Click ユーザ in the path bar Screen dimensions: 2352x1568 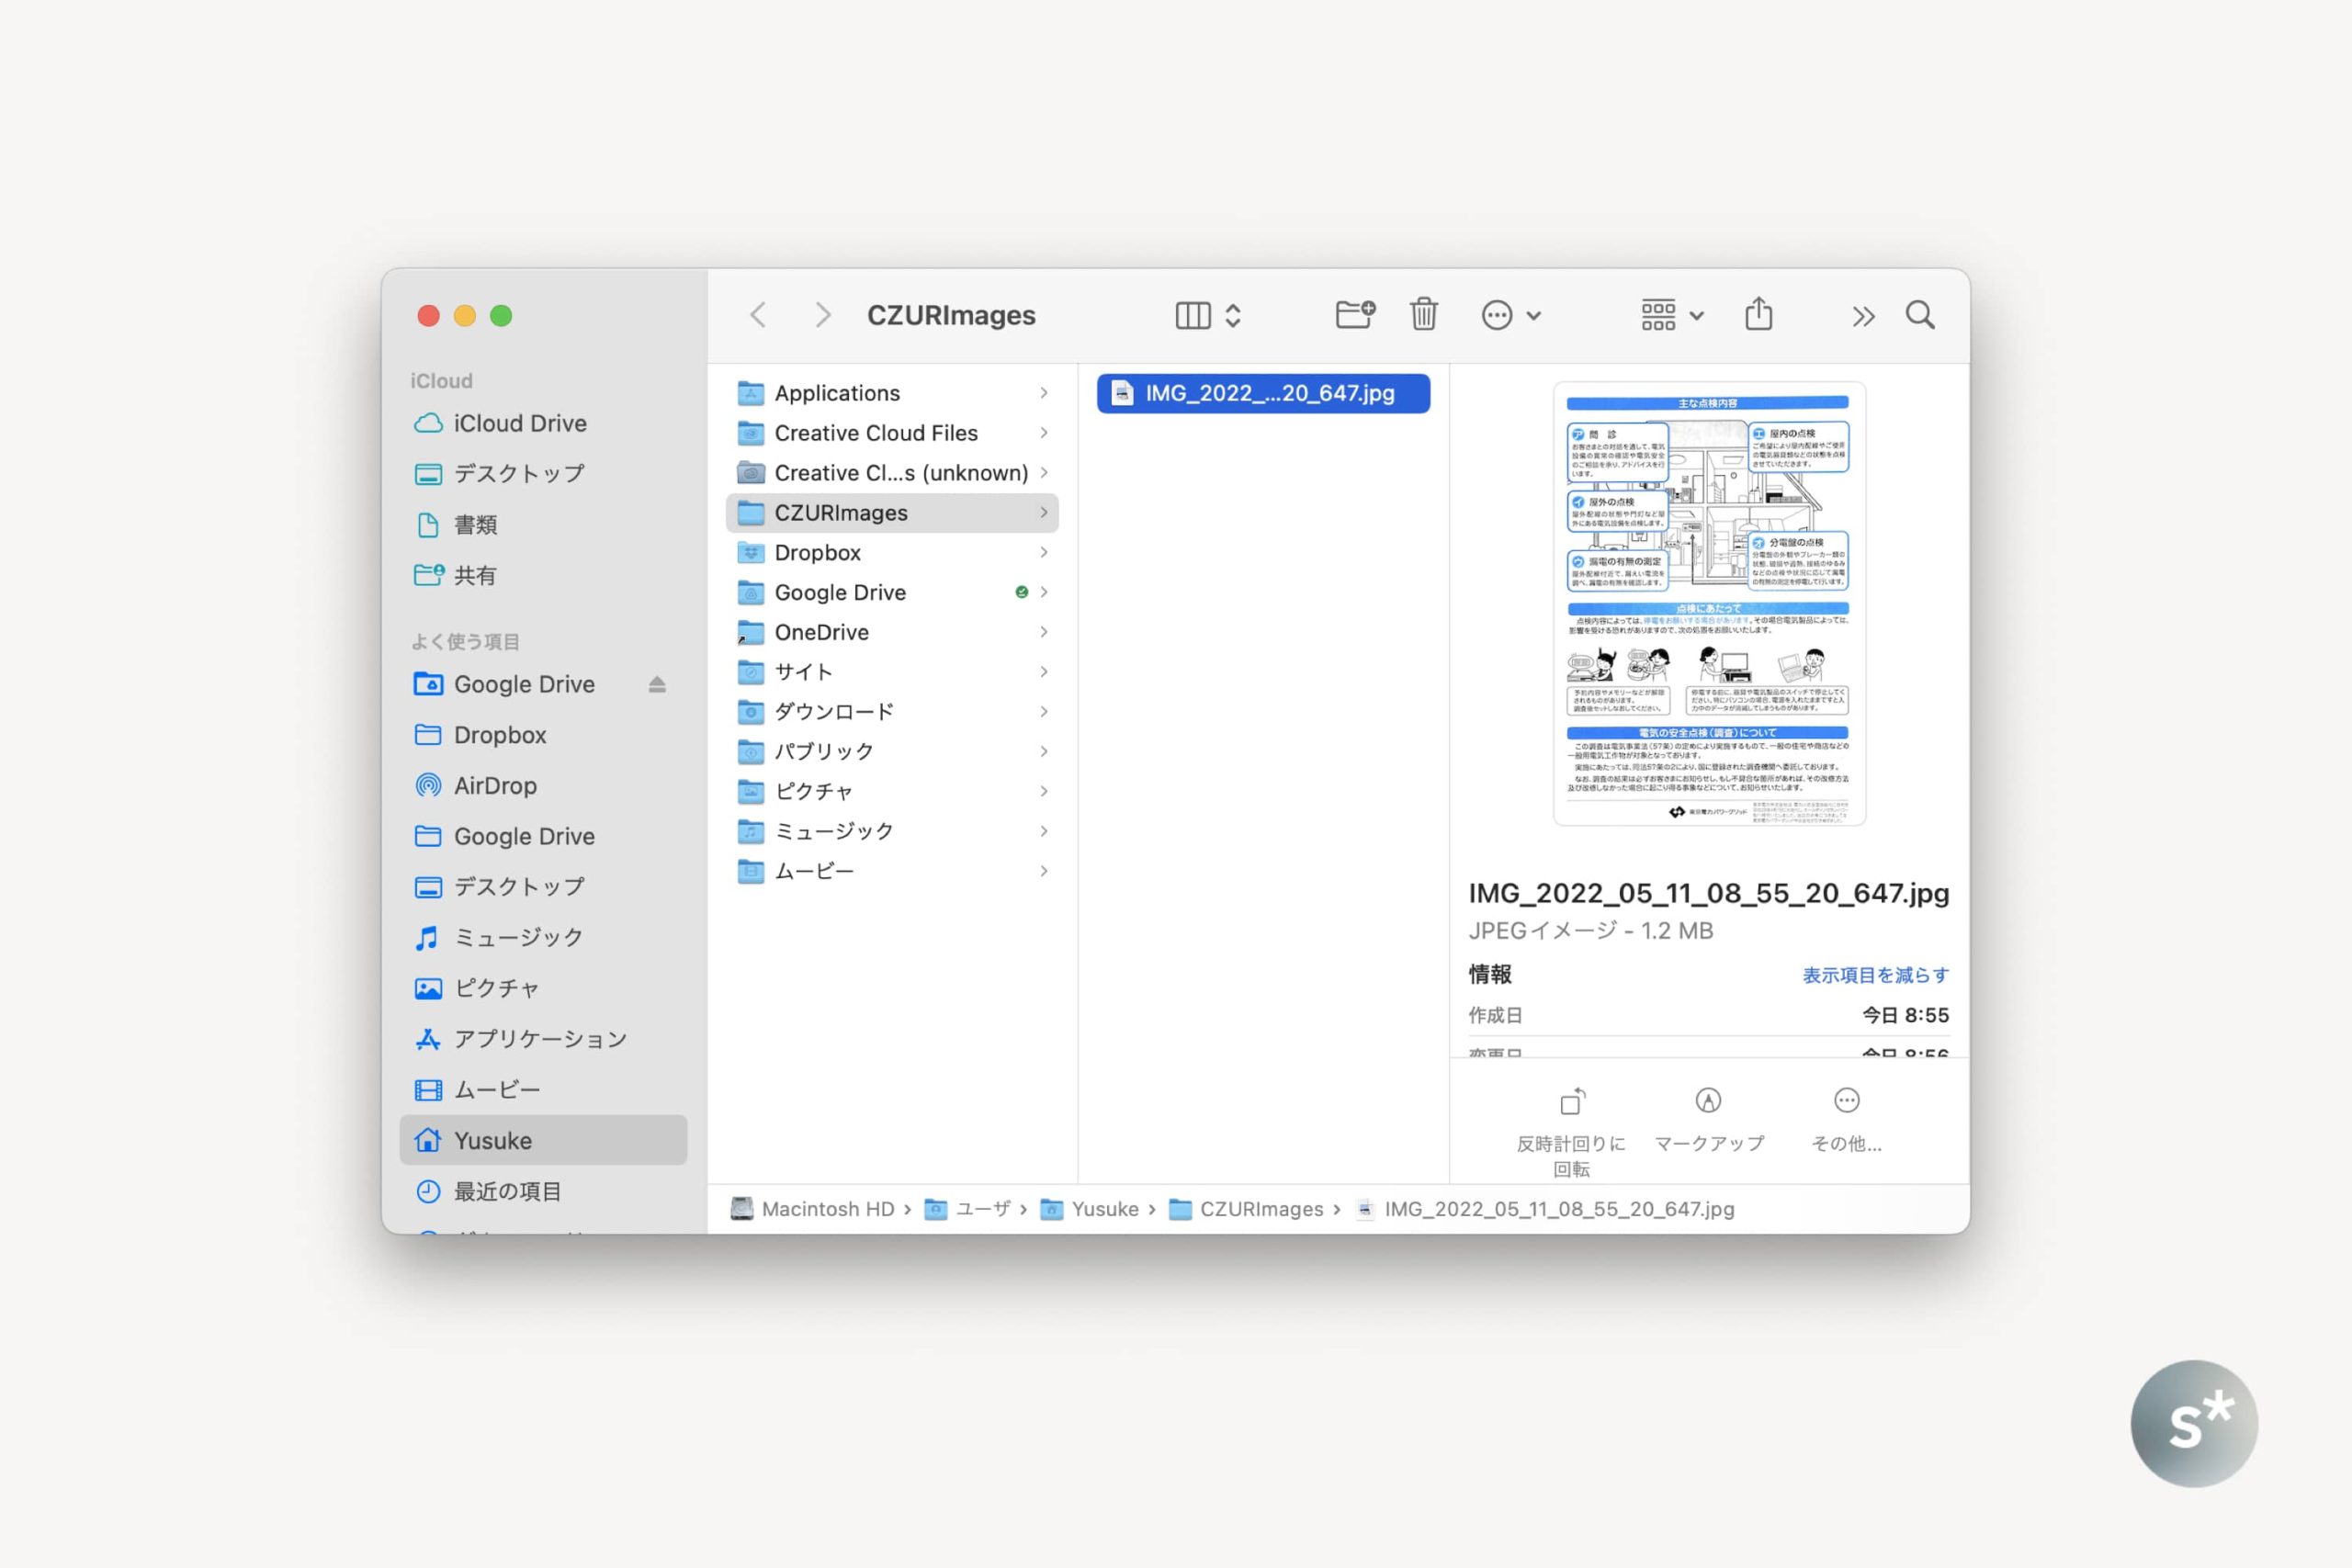[x=982, y=1209]
